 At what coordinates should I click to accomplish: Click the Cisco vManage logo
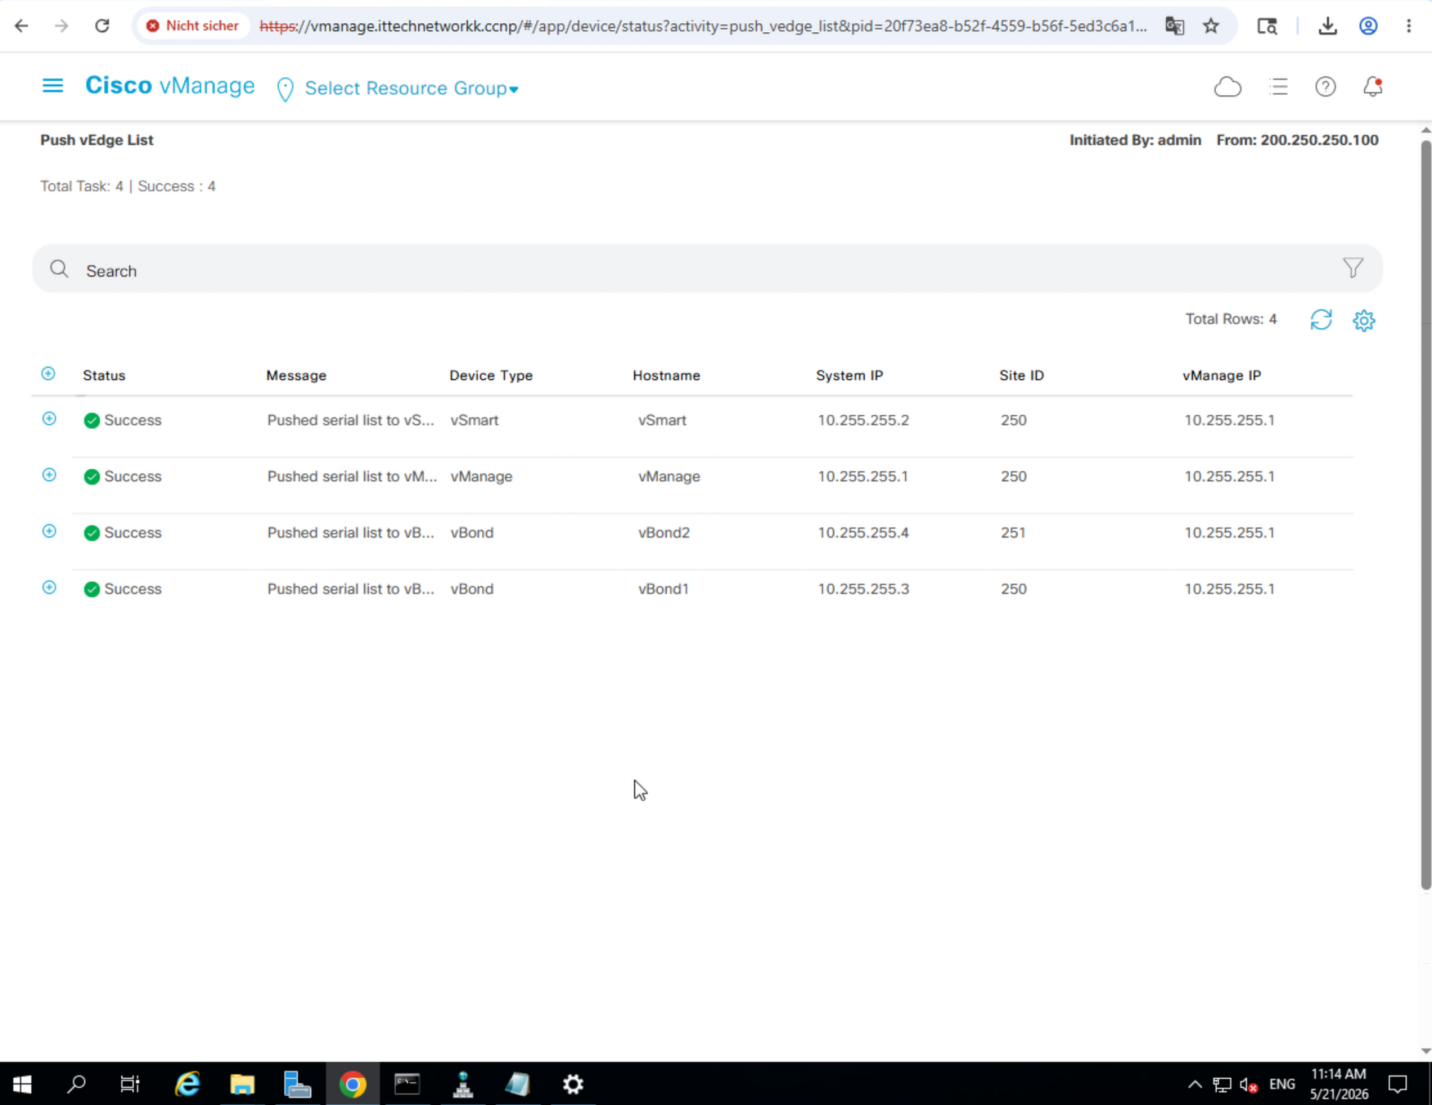point(170,86)
